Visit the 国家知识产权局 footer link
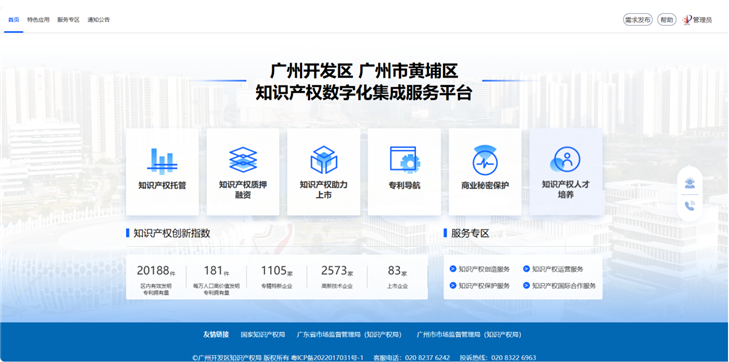 (x=263, y=335)
